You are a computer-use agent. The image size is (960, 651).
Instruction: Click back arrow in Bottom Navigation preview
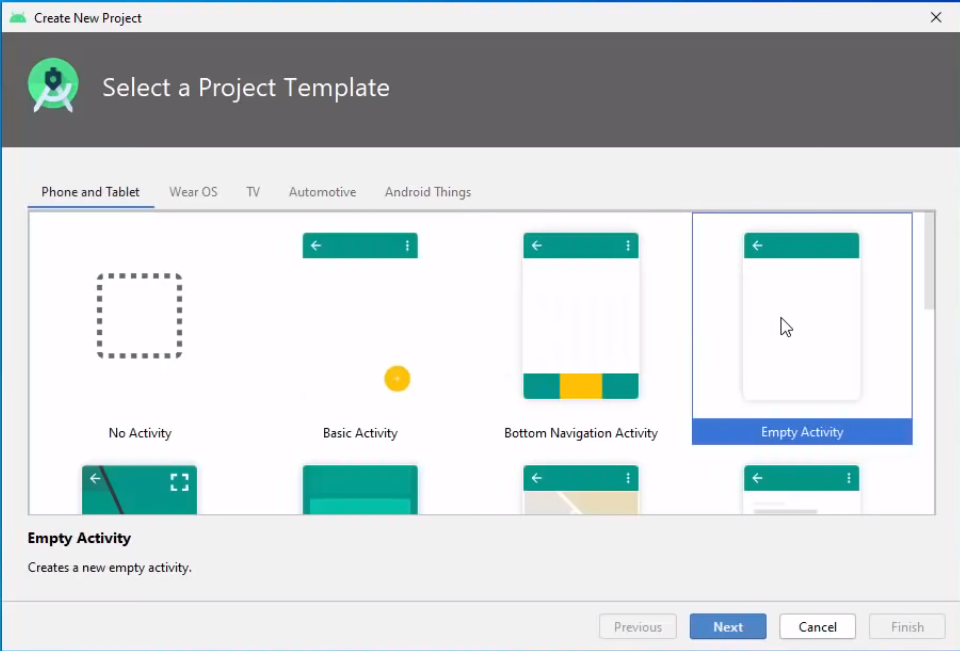[537, 246]
